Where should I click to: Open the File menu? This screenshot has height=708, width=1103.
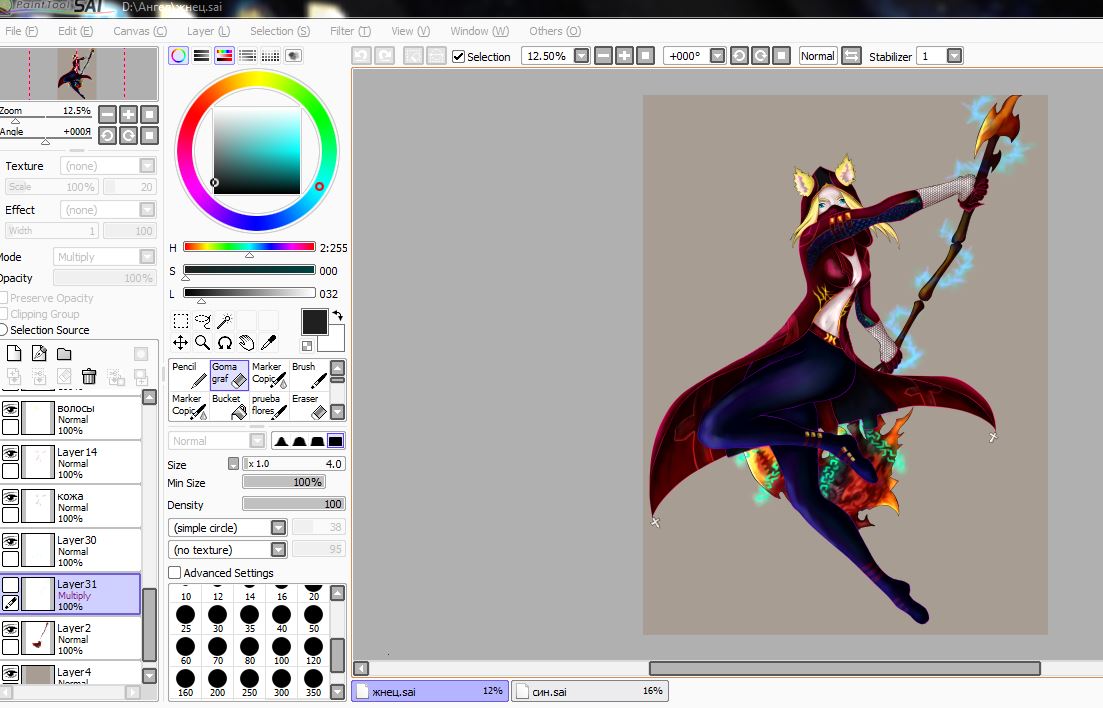[21, 31]
